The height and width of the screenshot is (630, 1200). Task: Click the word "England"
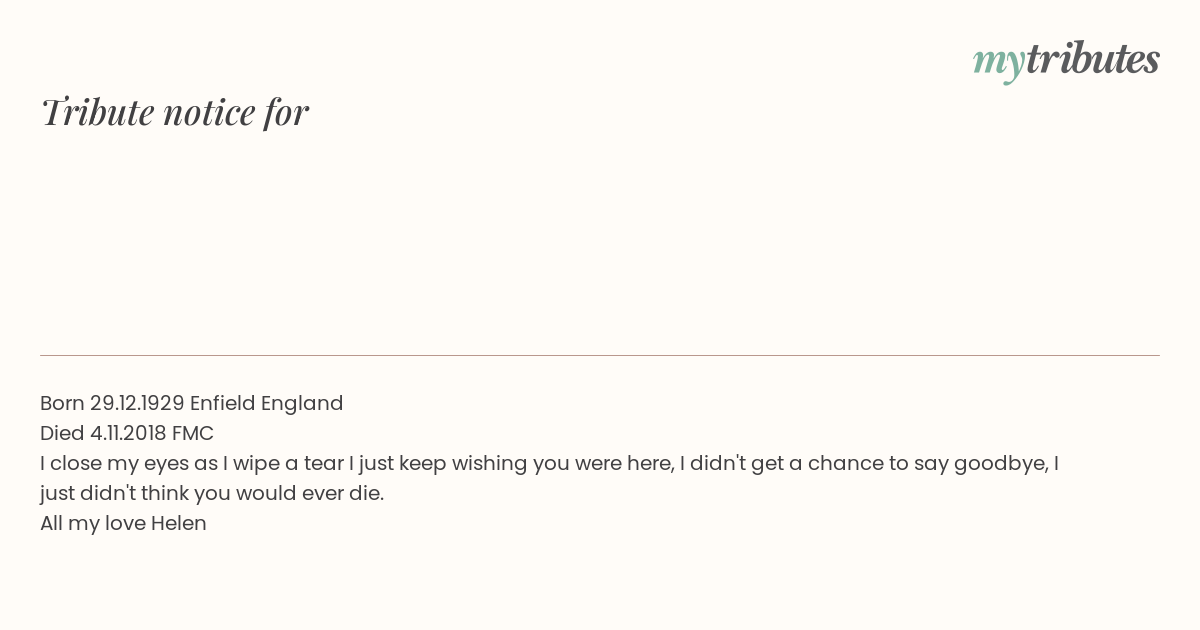point(302,404)
